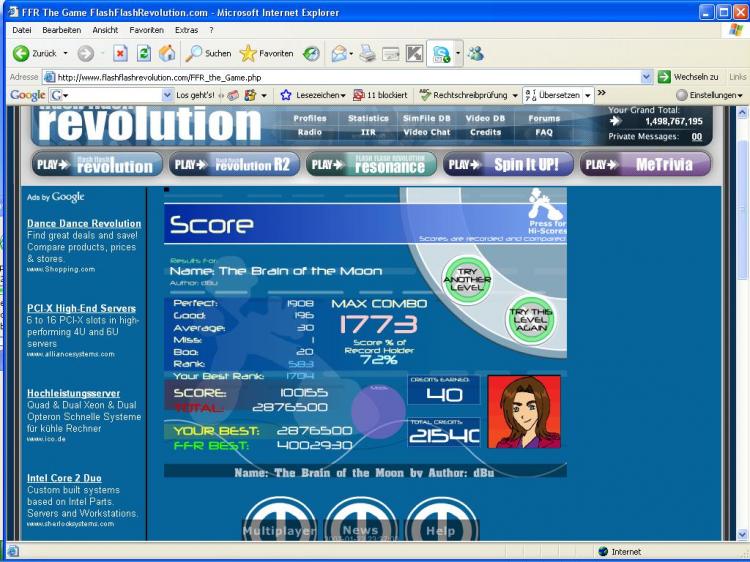
Task: Expand the address bar URL dropdown
Action: click(x=646, y=76)
